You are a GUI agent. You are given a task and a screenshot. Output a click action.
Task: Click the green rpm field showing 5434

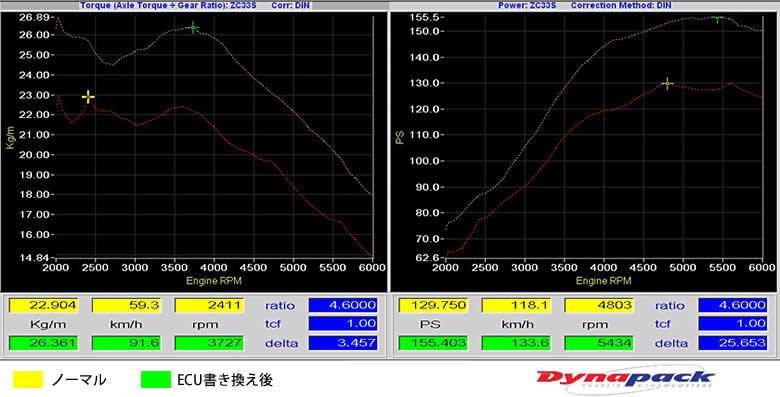[599, 343]
